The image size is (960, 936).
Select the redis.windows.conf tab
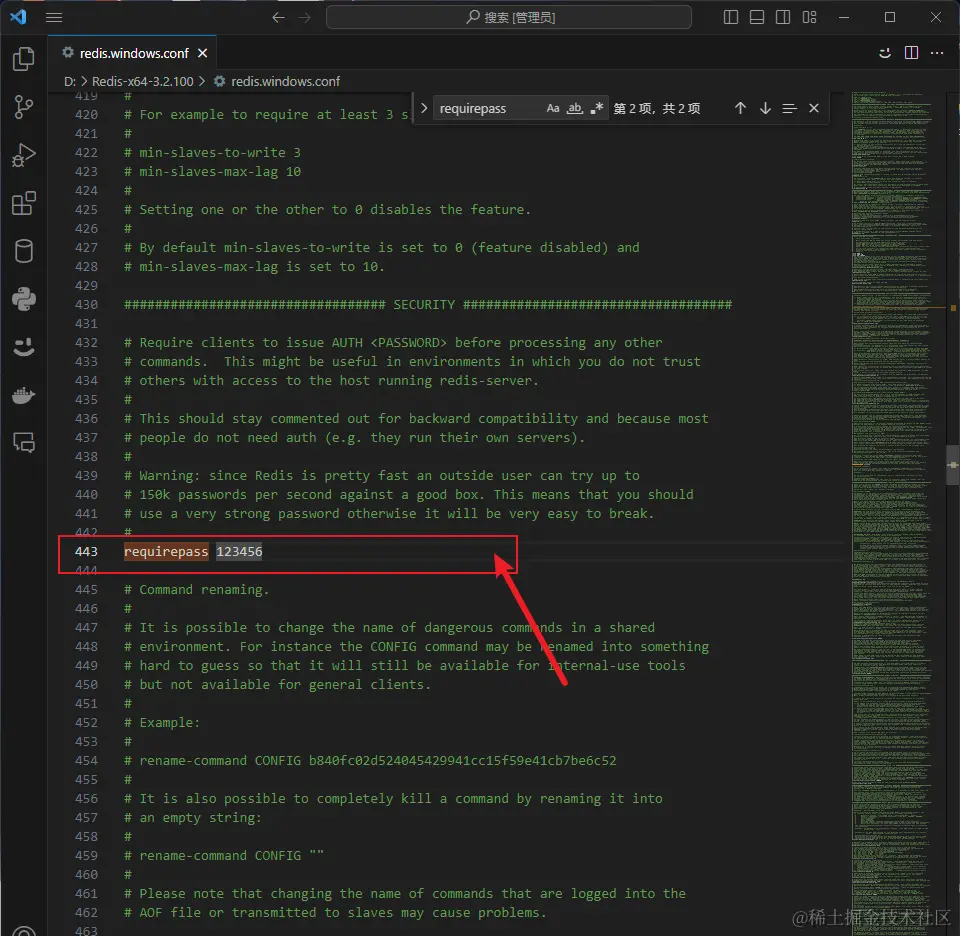point(134,53)
